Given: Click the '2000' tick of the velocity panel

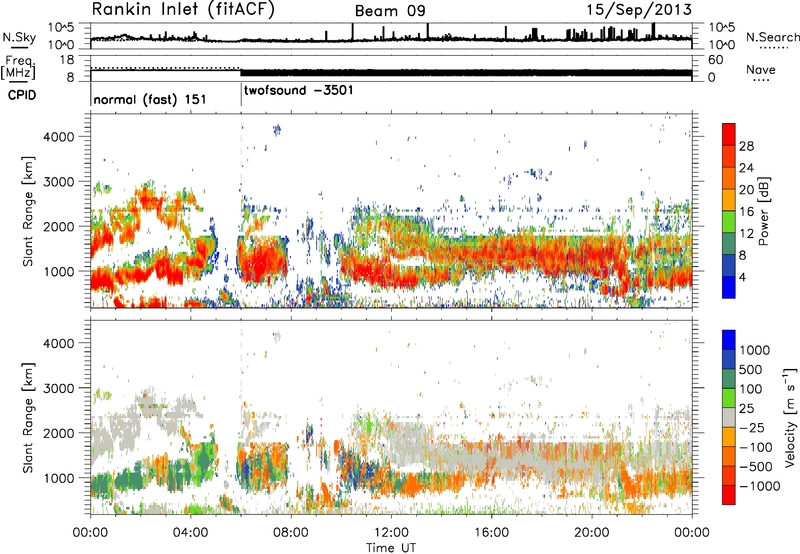Looking at the screenshot, I should coord(59,433).
